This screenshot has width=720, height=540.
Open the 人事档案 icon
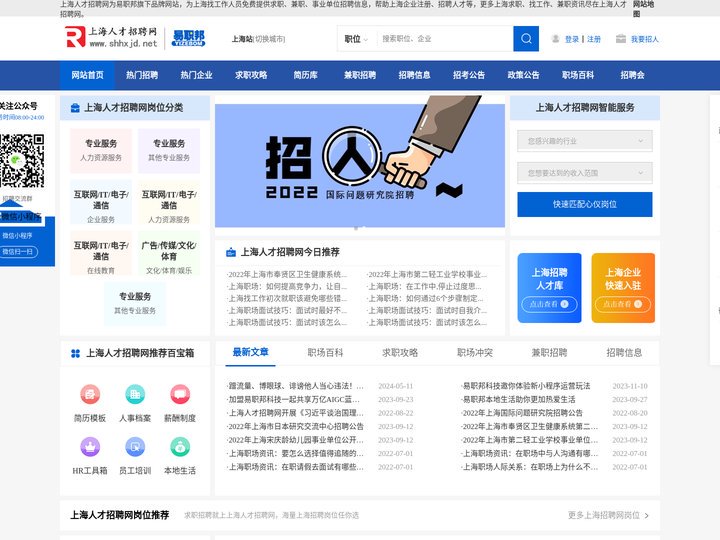click(x=135, y=394)
